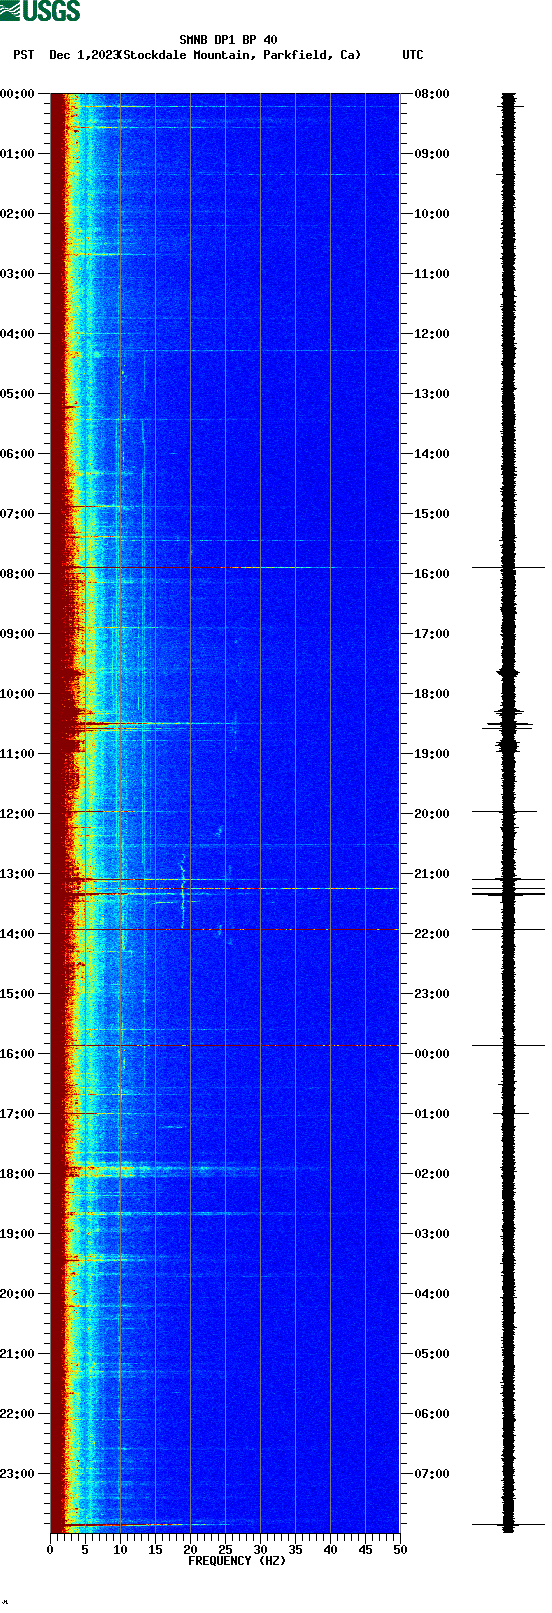Image resolution: width=552 pixels, height=1613 pixels.
Task: Click the 12:00 UTC time label
Action: tap(432, 334)
